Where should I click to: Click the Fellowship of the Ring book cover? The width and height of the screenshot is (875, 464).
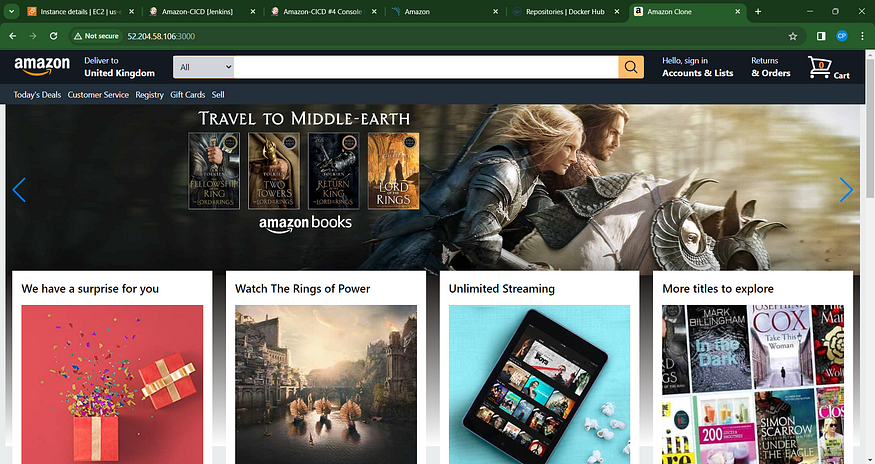tap(214, 171)
